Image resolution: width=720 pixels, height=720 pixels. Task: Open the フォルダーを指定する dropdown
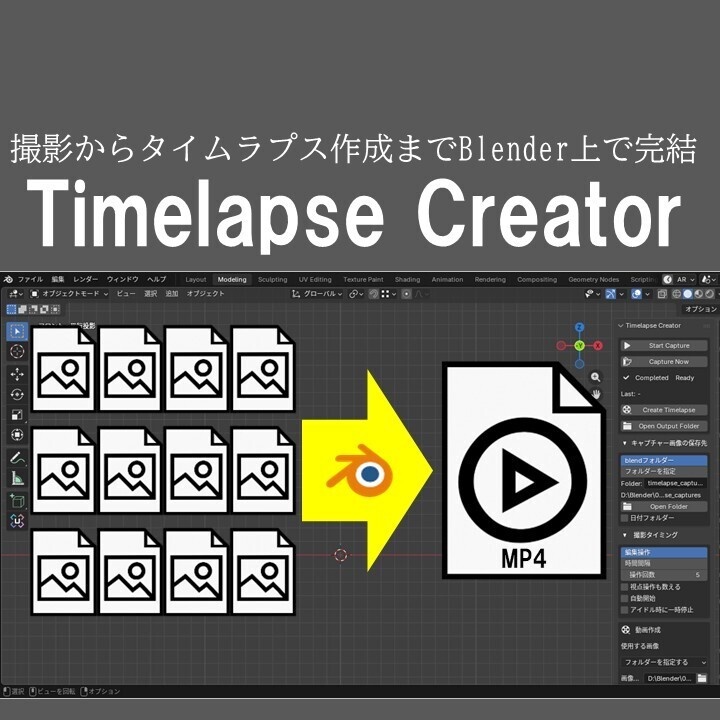664,662
